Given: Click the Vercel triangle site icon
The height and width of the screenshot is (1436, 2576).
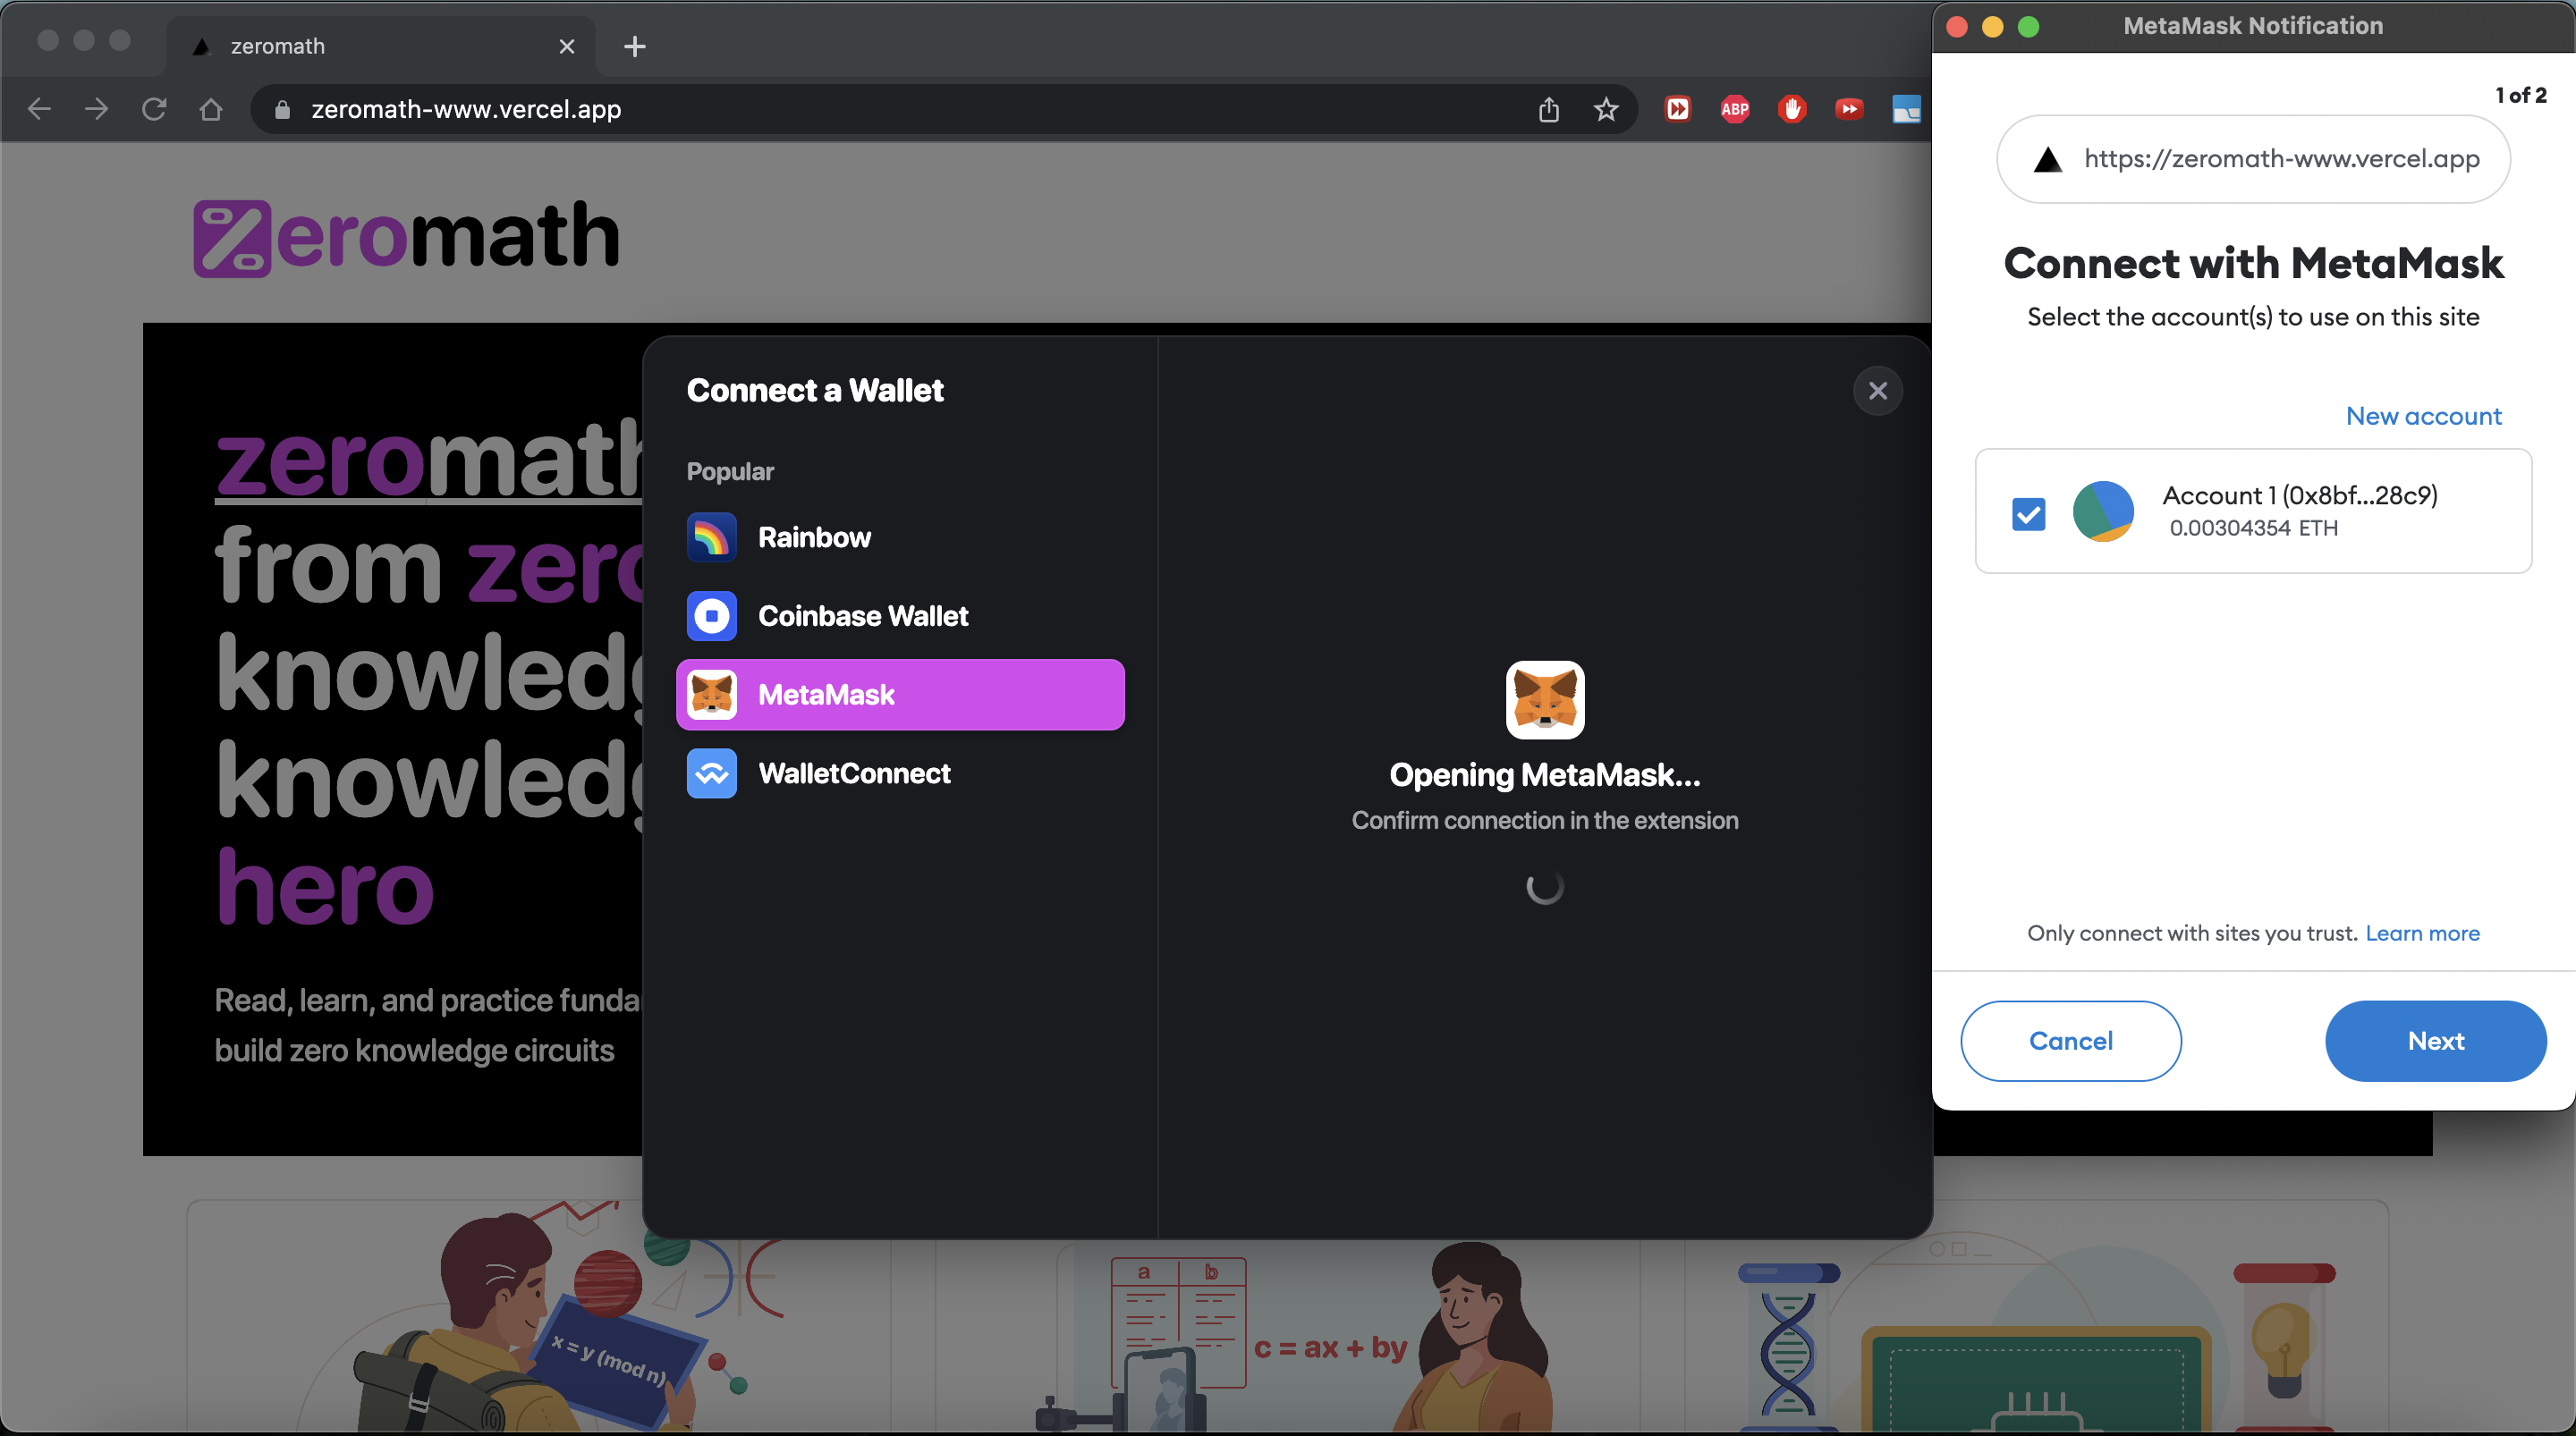Looking at the screenshot, I should (x=2047, y=159).
